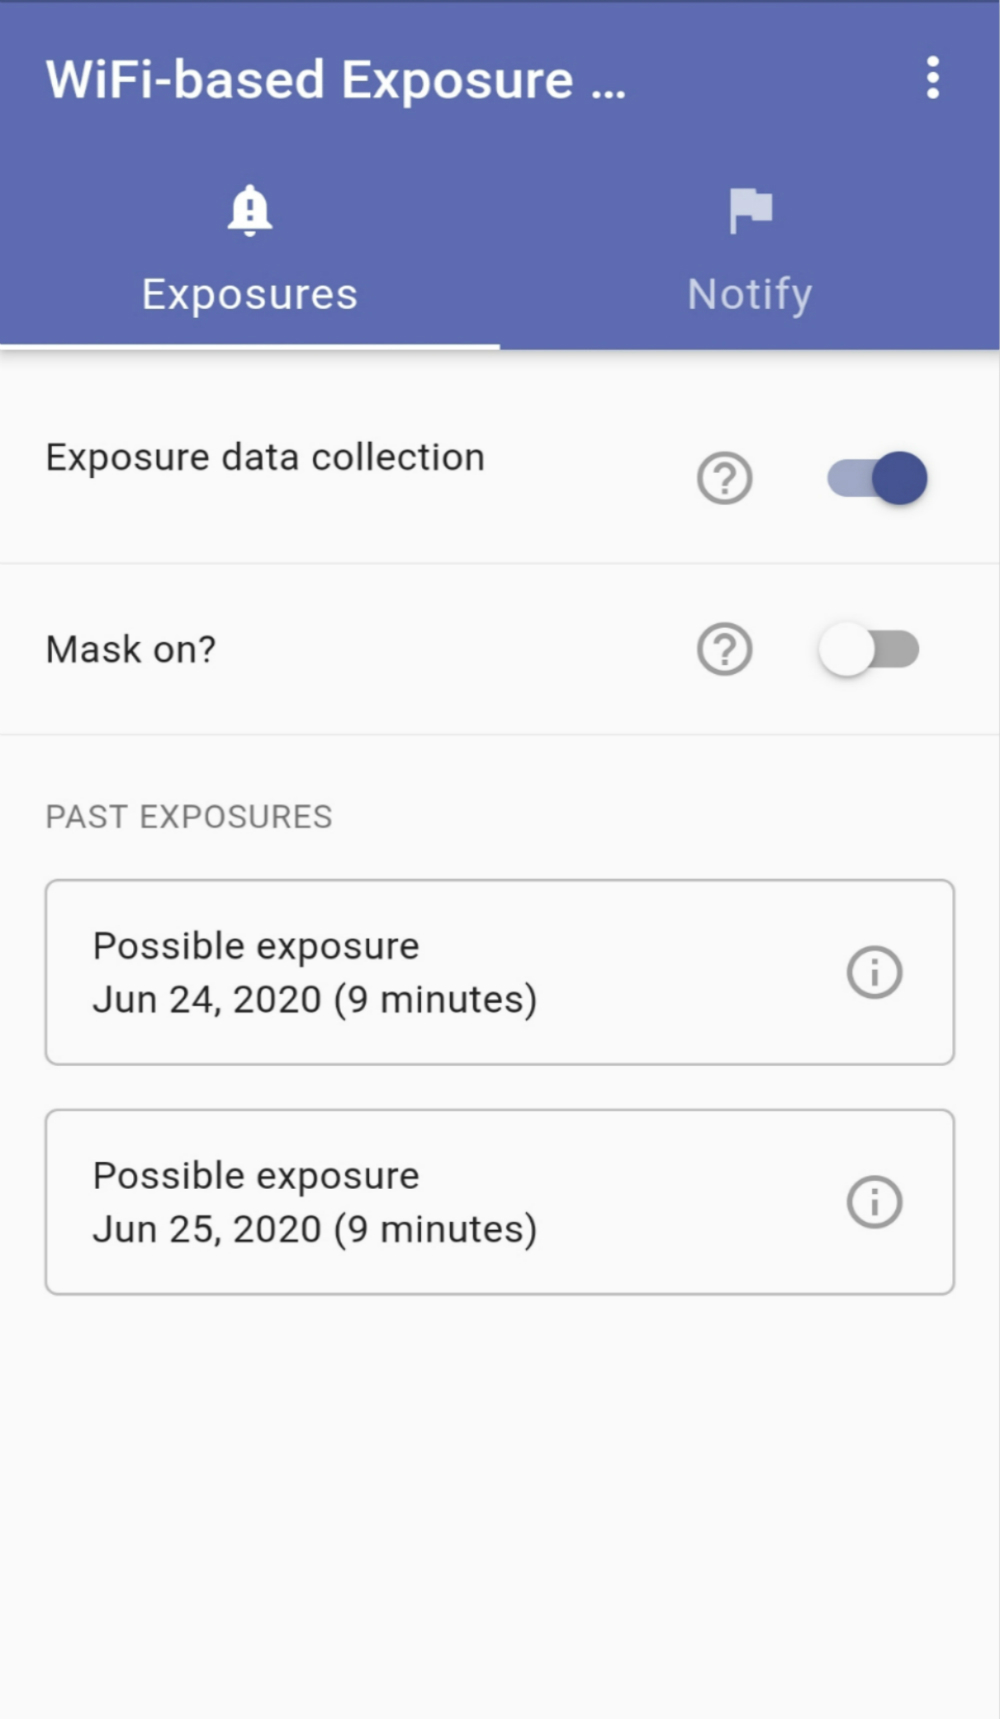The width and height of the screenshot is (1000, 1719).
Task: Disable the Exposure data collection switch
Action: click(877, 478)
